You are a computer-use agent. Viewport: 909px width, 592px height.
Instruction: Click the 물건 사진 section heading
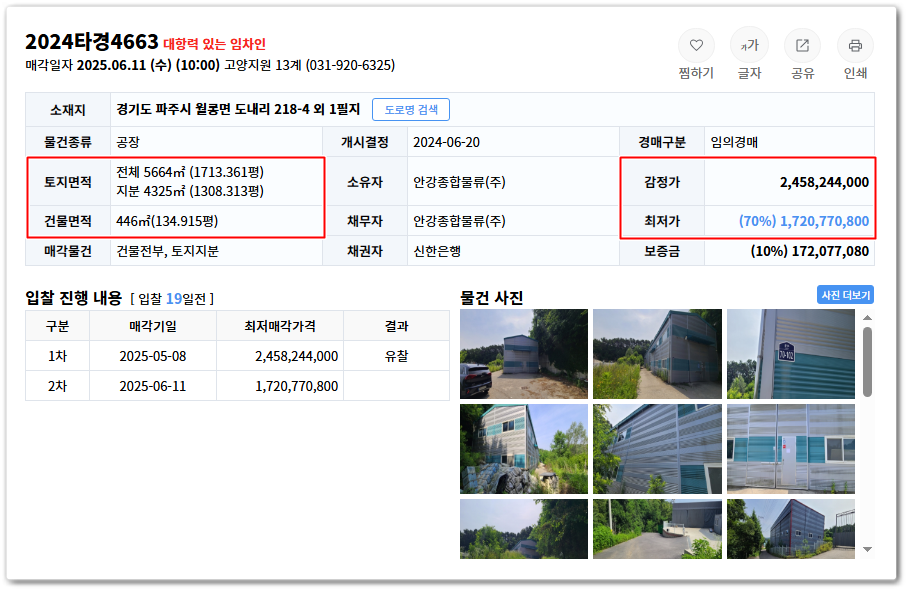(x=492, y=297)
